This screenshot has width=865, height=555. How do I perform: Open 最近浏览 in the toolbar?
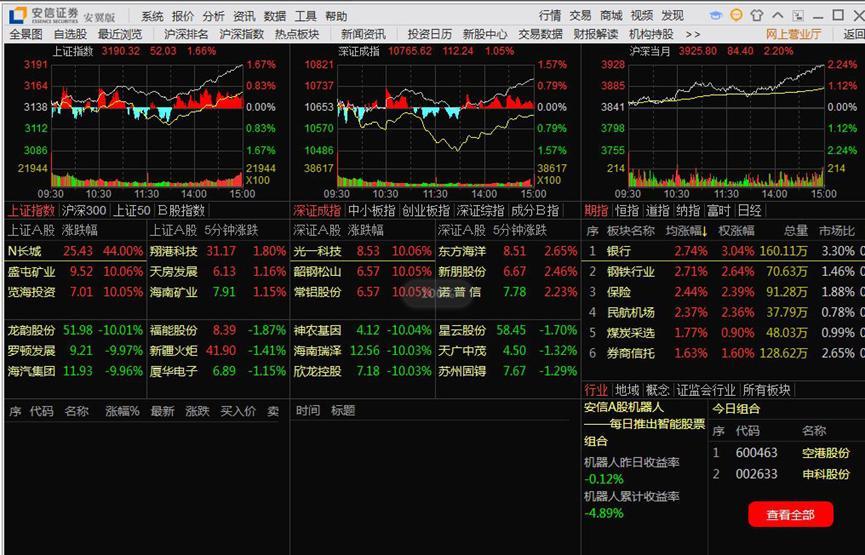coord(120,34)
